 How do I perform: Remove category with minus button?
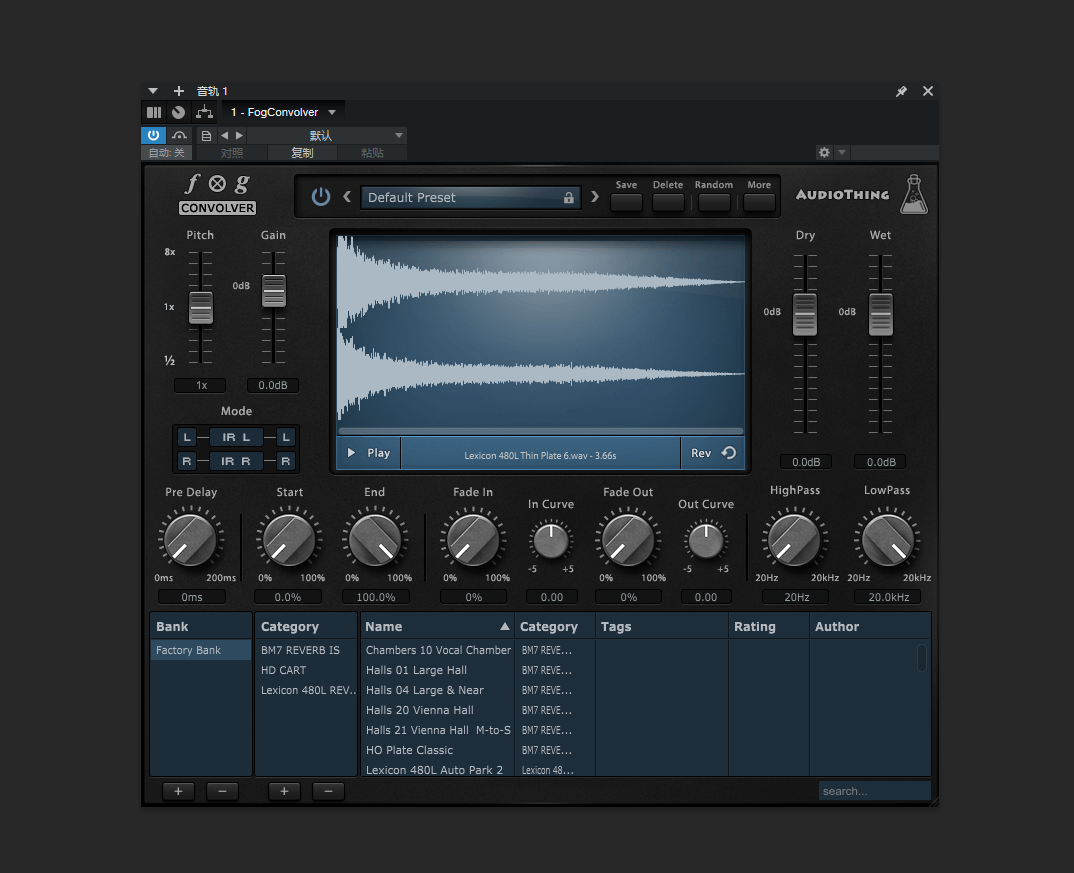(x=328, y=792)
